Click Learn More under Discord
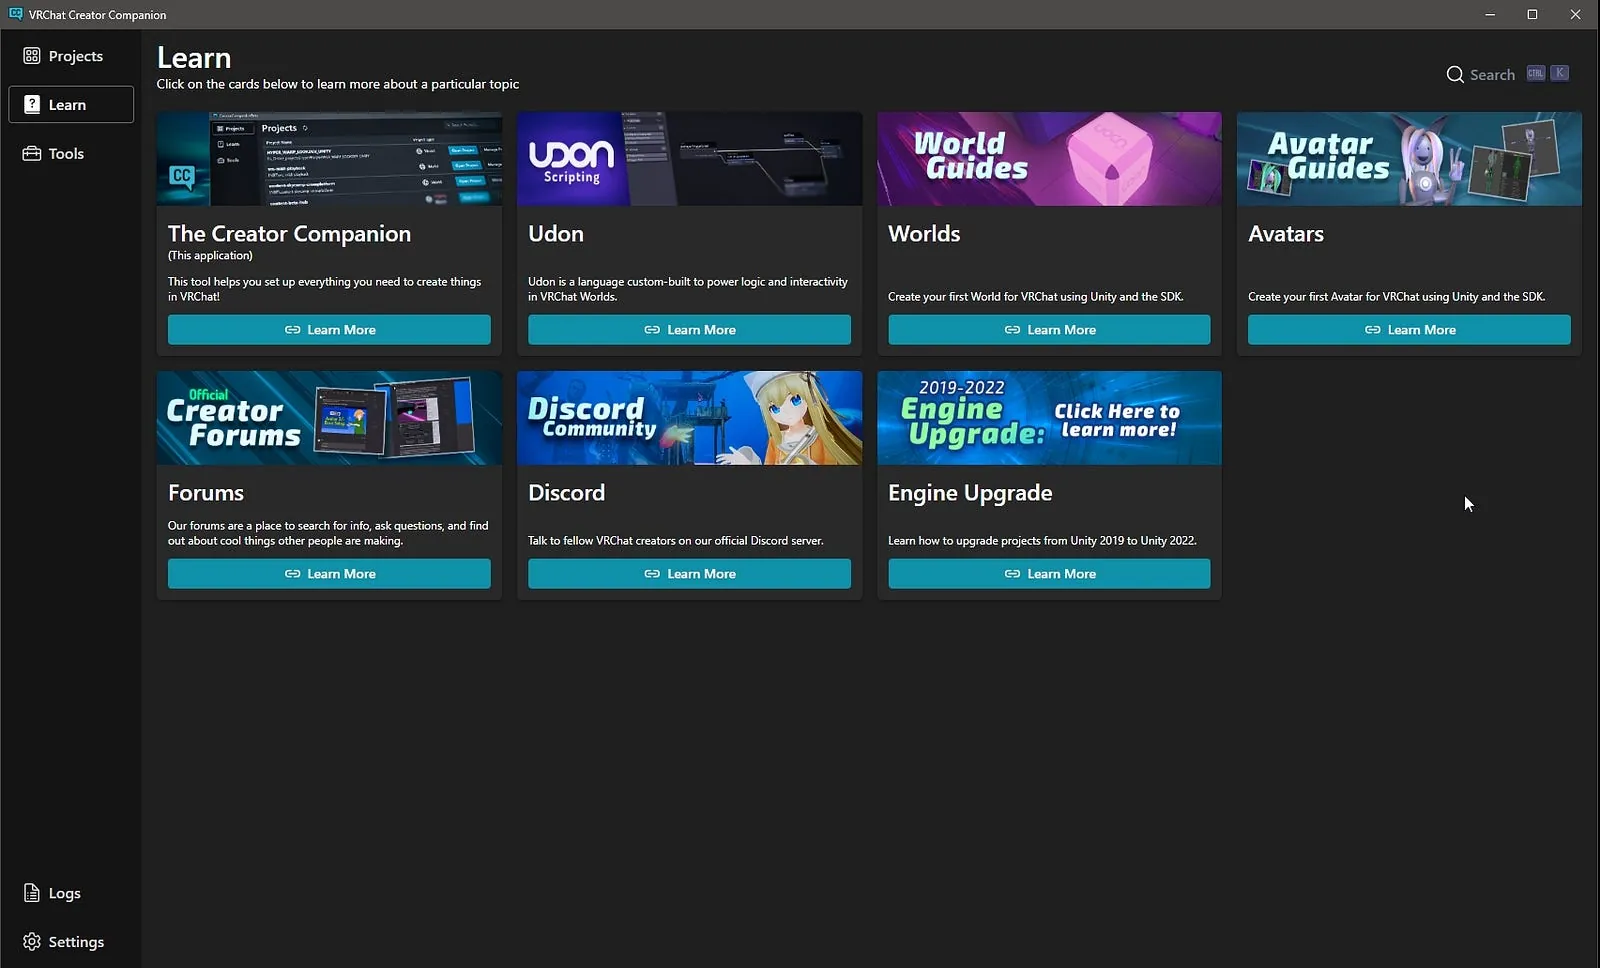The height and width of the screenshot is (968, 1600). [x=689, y=574]
